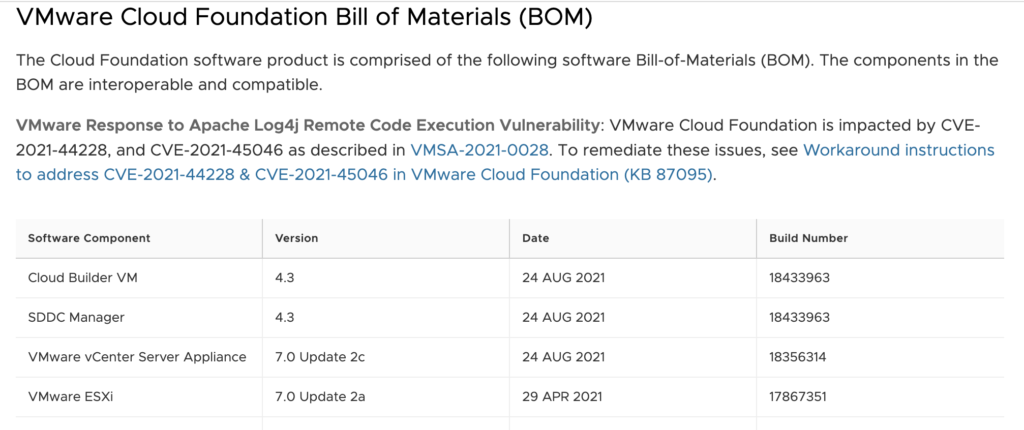Click the Cloud Builder VM date 24 AUG 2021

coord(564,278)
